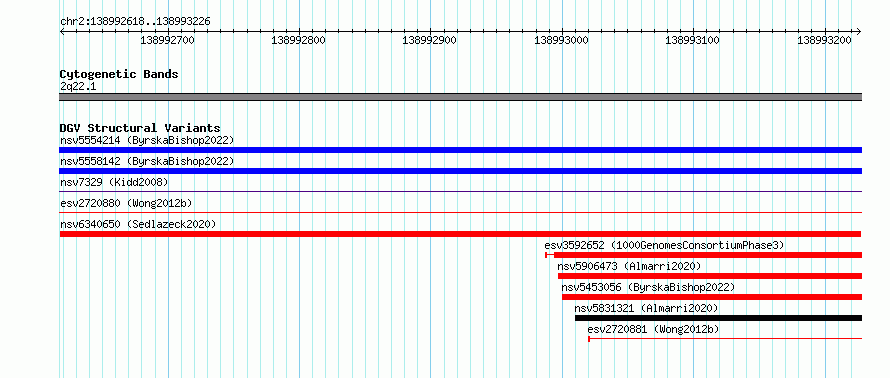Click the red bar for esv3592652
The height and width of the screenshot is (378, 890).
pos(703,255)
